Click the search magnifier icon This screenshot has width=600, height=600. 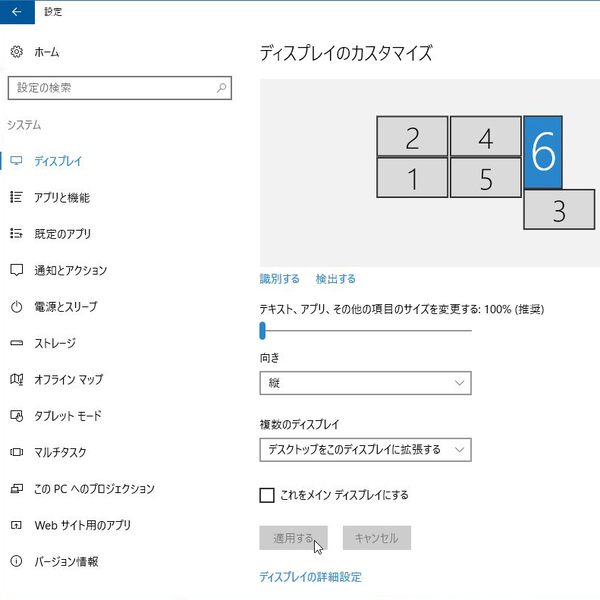point(222,88)
